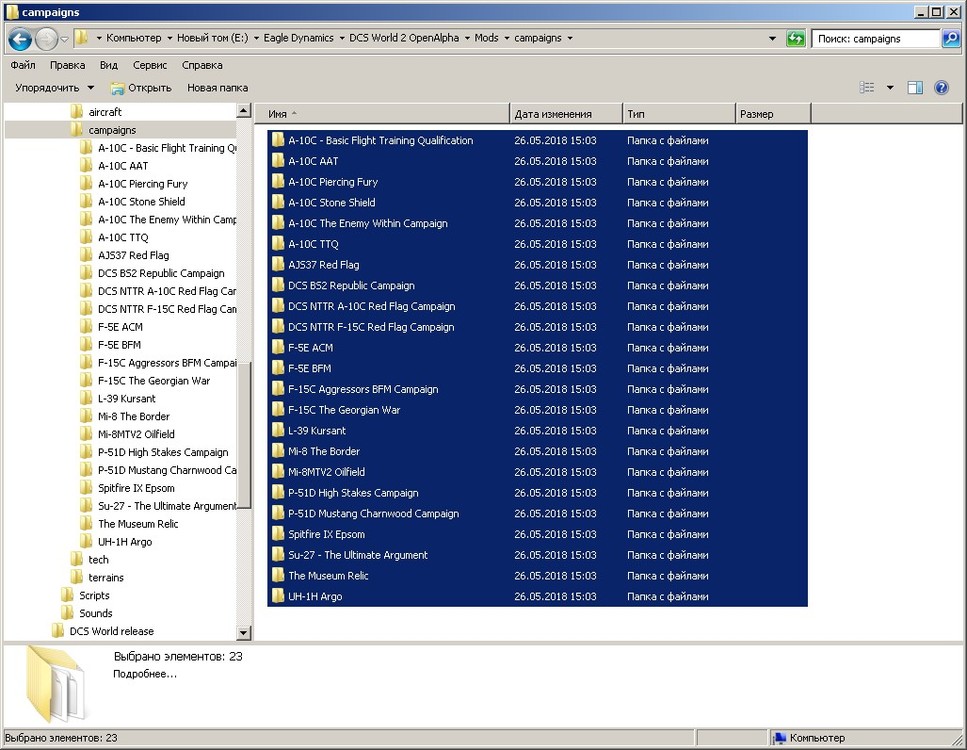
Task: Expand dropdown arrow after Mods breadcrumb
Action: [507, 38]
